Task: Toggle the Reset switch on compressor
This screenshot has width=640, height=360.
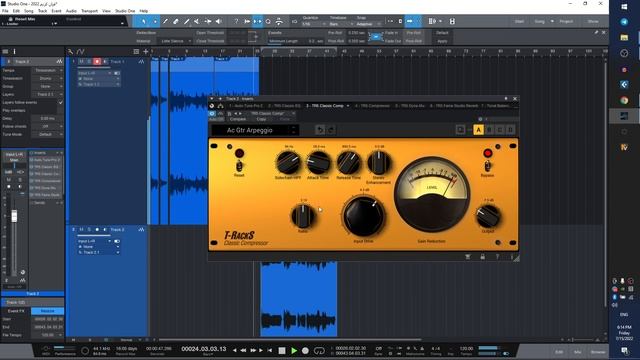Action: click(239, 166)
